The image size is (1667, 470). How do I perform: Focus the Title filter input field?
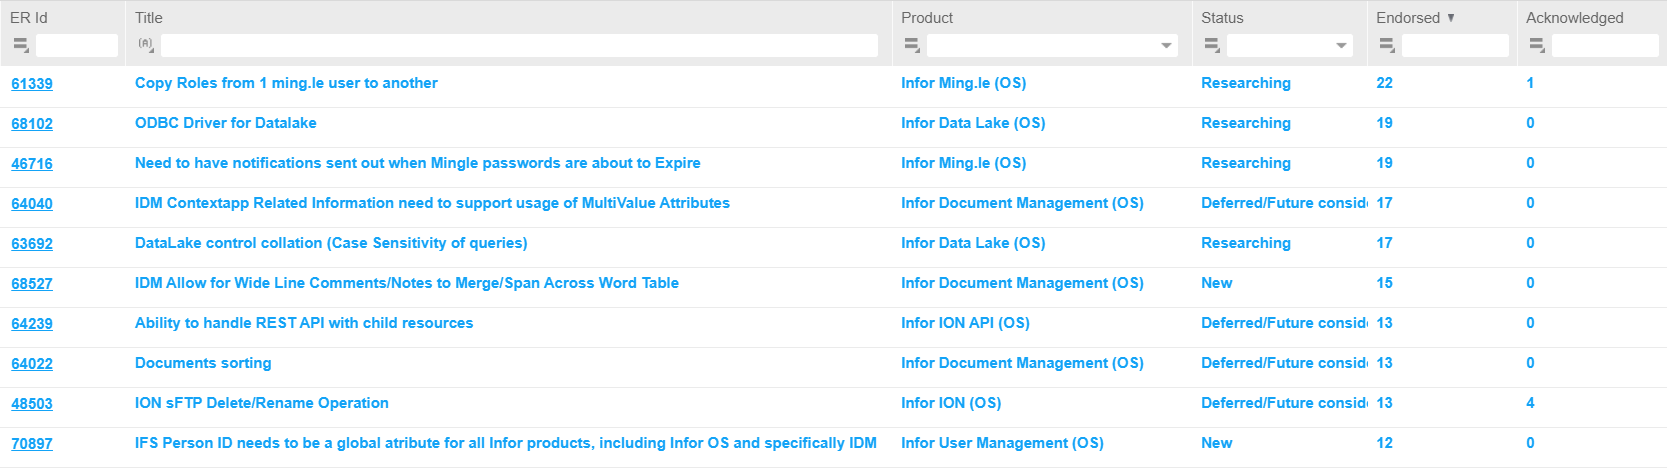[519, 45]
